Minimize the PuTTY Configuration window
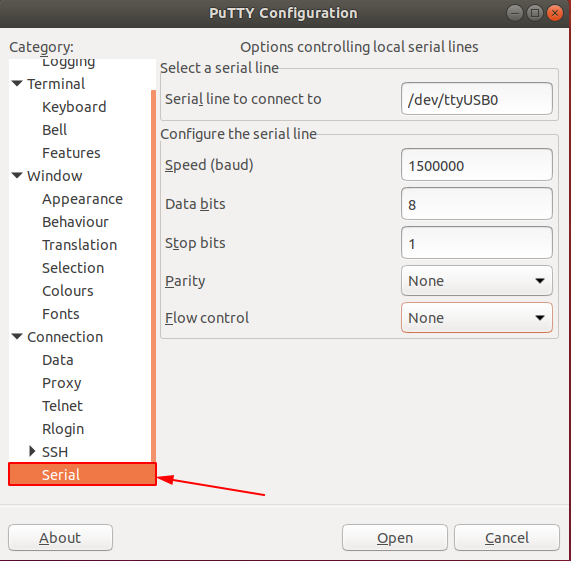This screenshot has width=571, height=561. (515, 13)
